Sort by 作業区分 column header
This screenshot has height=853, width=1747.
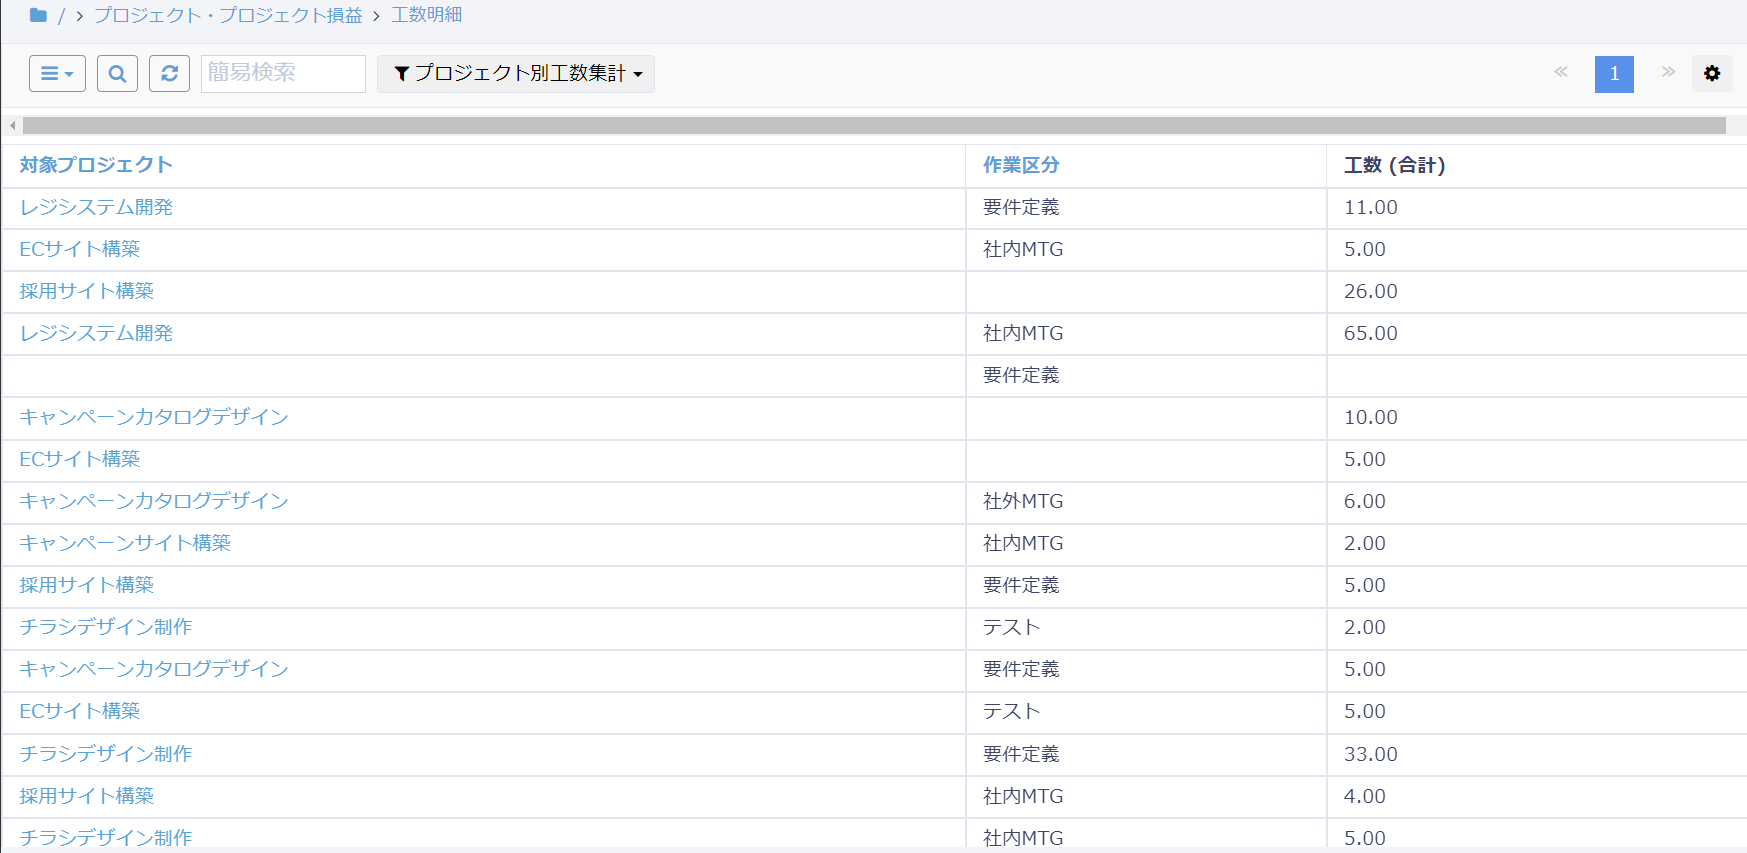1020,165
